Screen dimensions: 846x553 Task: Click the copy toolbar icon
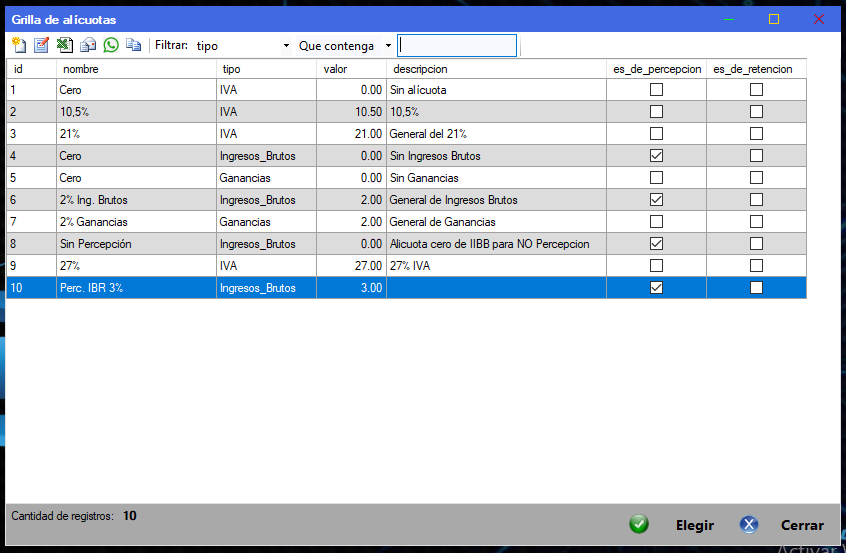point(133,45)
